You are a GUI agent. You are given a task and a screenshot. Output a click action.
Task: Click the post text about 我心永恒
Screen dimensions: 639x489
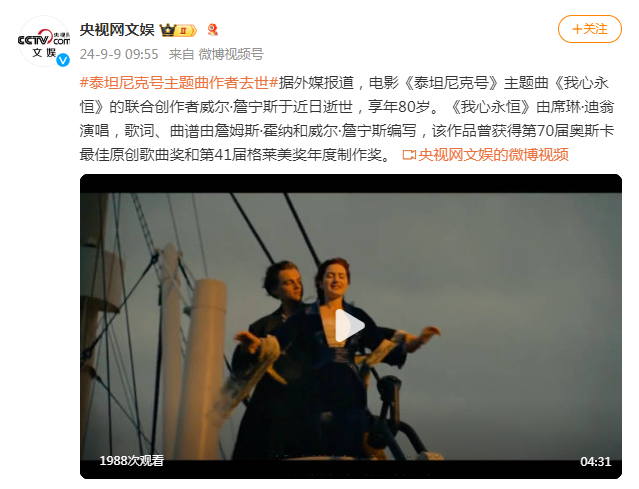click(346, 119)
